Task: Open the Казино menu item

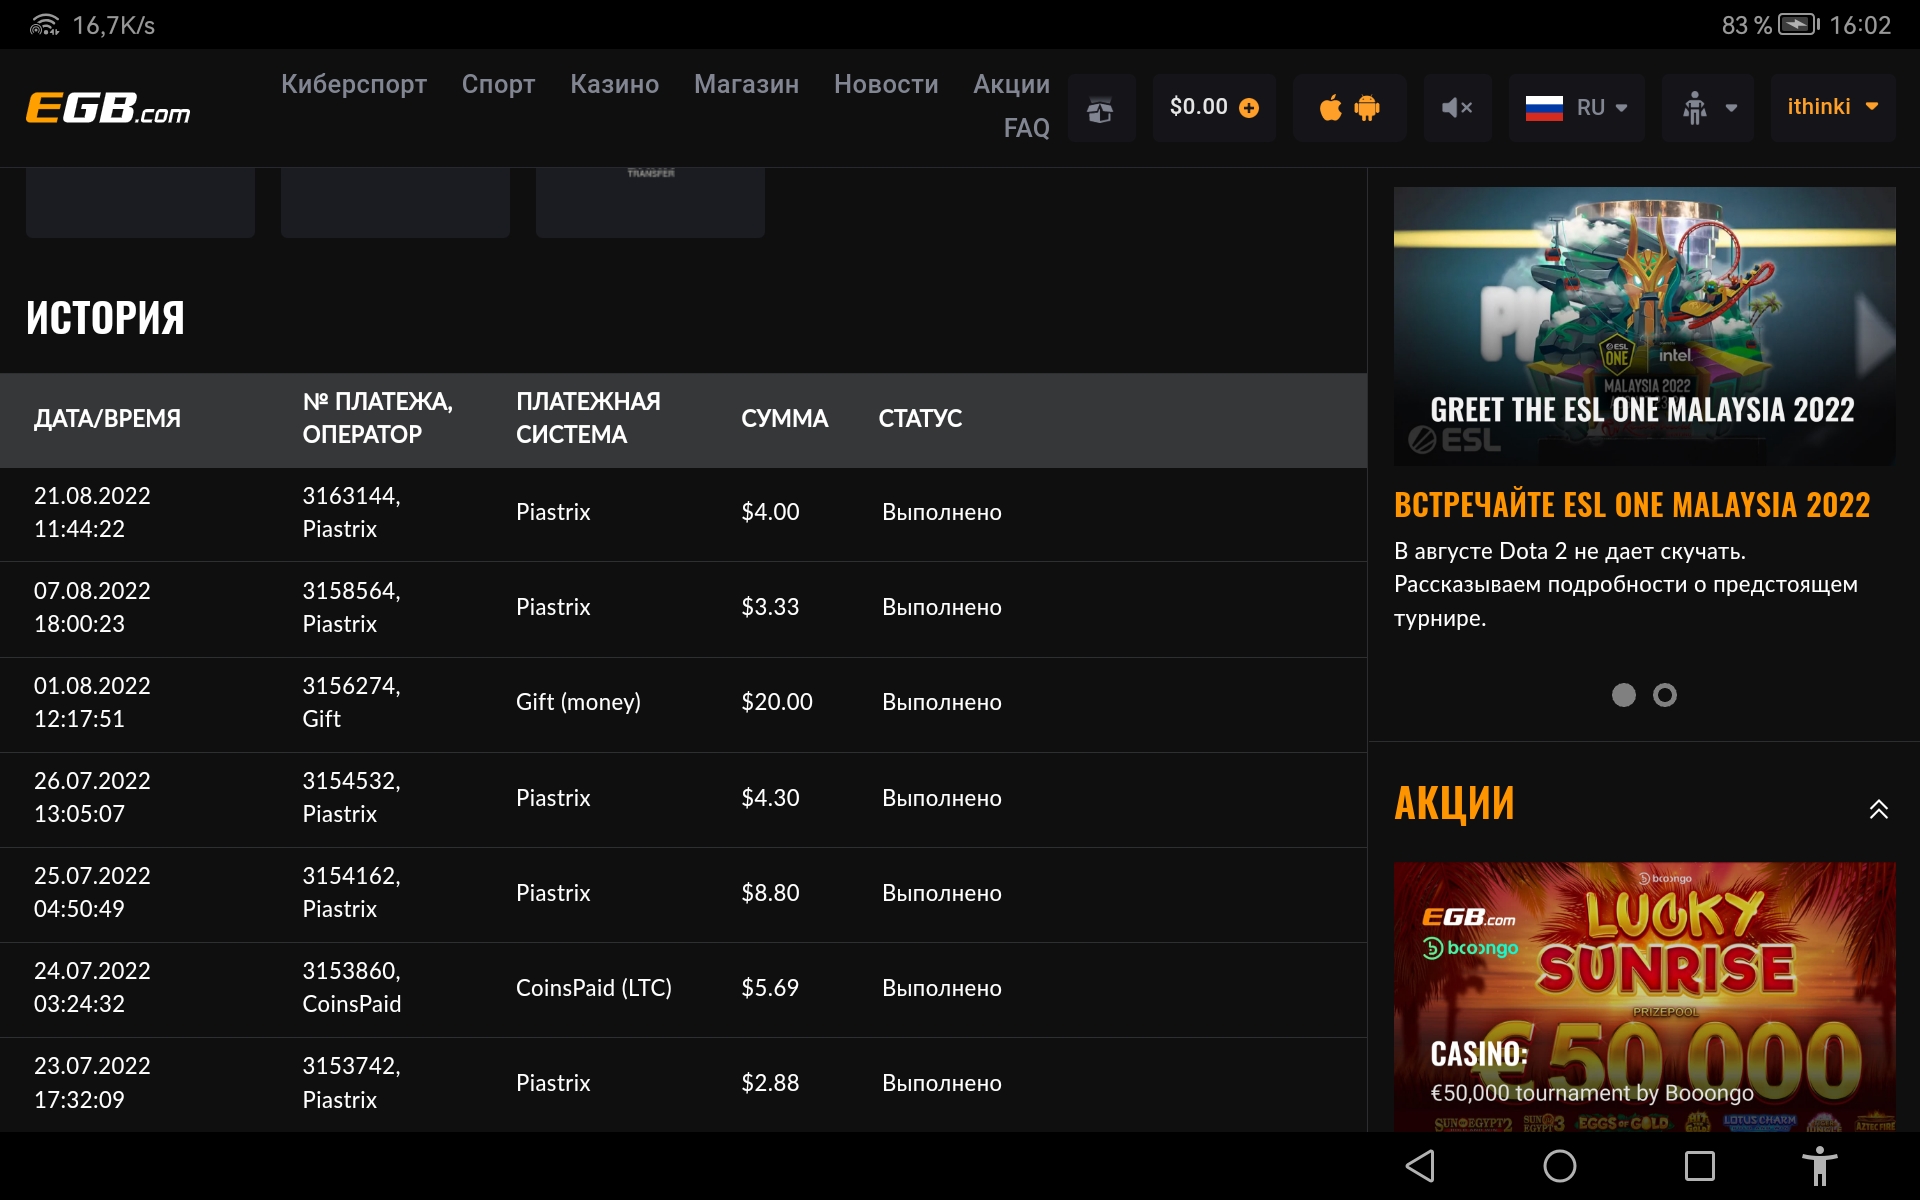Action: (614, 84)
